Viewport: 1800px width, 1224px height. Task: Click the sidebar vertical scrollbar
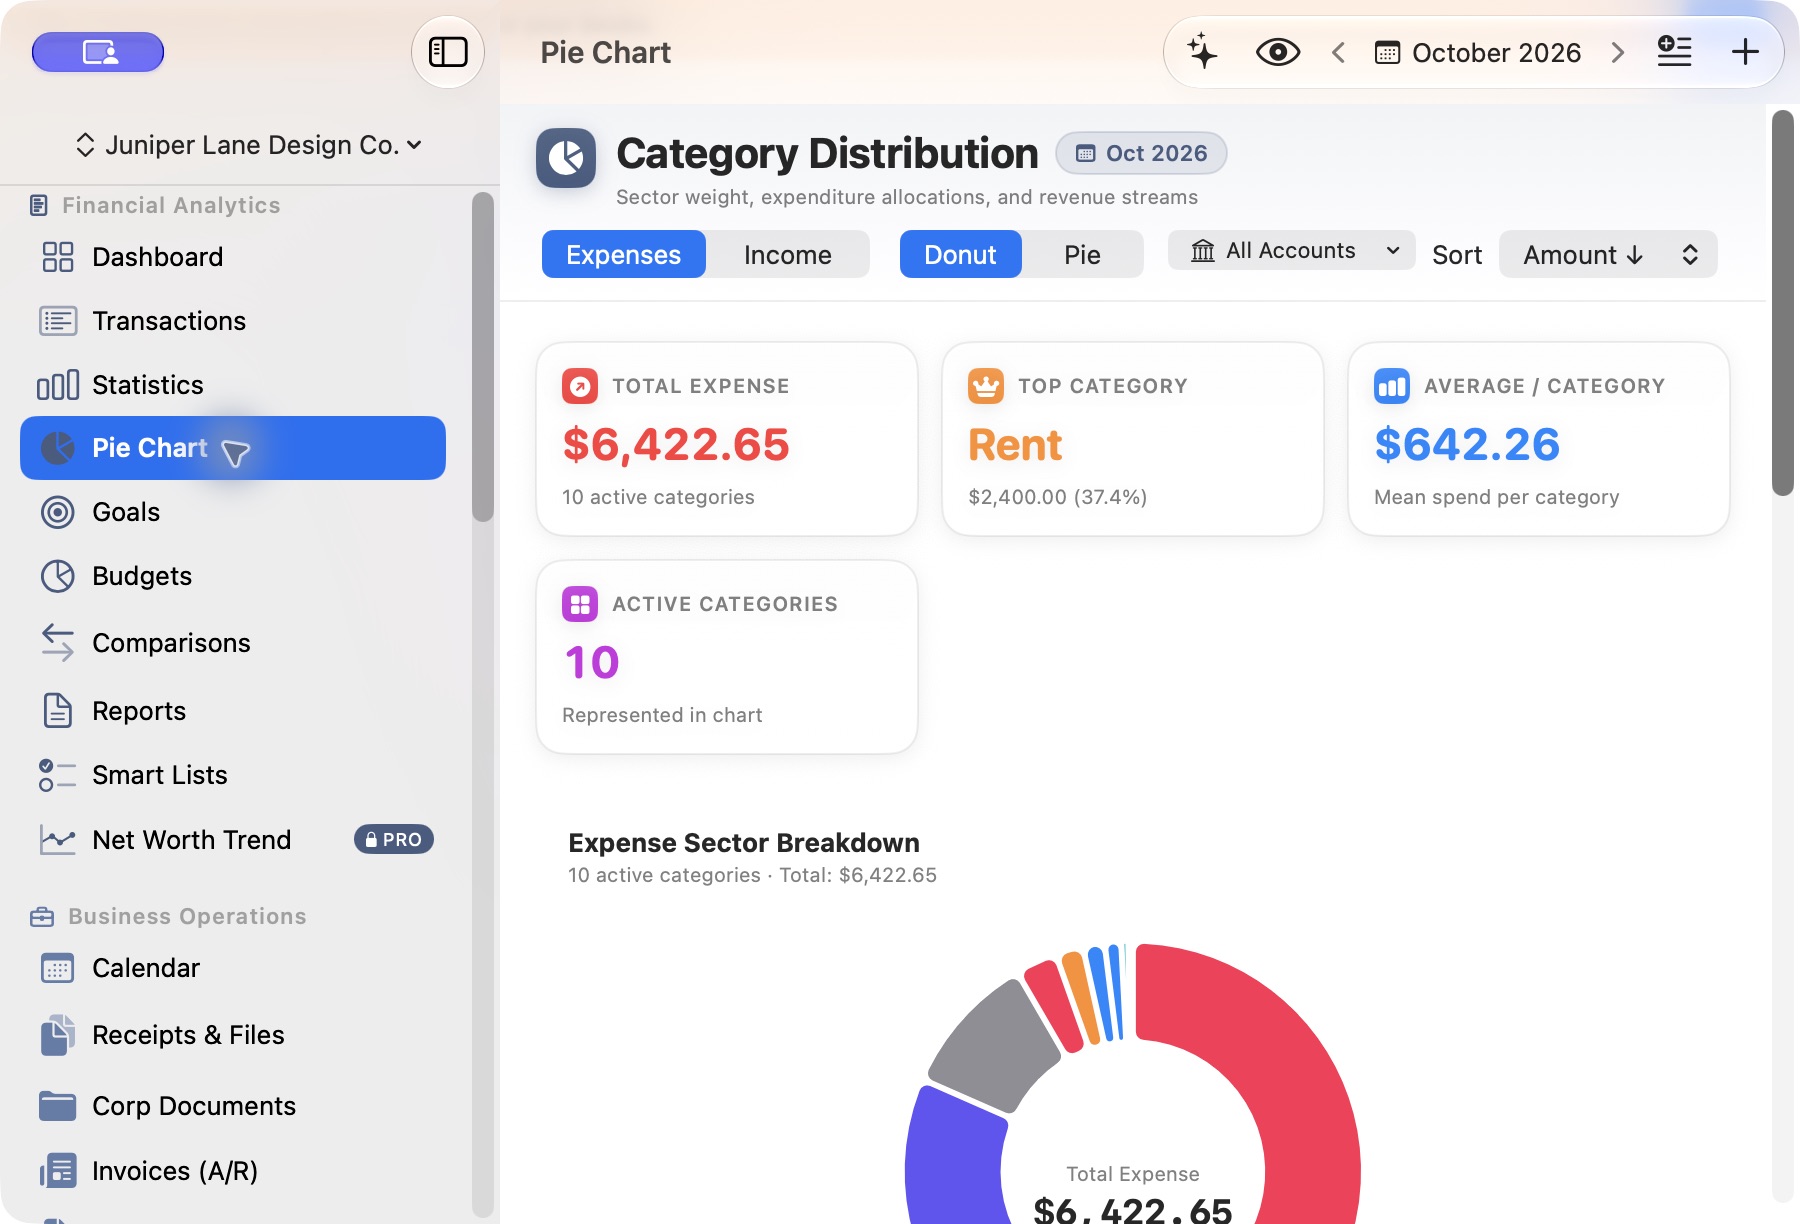pos(483,356)
